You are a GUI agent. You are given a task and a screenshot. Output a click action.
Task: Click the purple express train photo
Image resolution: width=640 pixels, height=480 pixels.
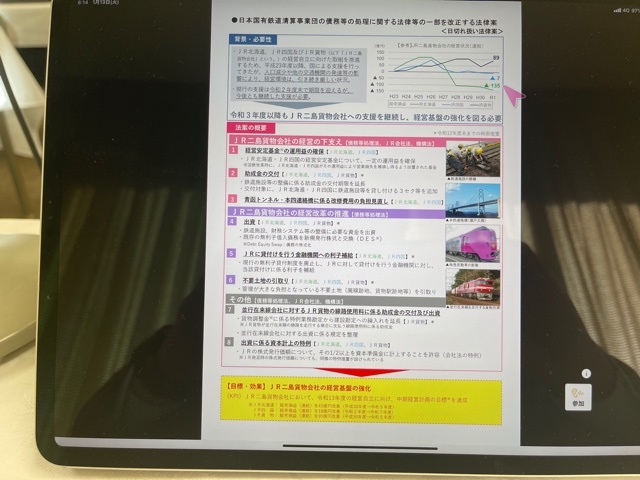tap(473, 243)
